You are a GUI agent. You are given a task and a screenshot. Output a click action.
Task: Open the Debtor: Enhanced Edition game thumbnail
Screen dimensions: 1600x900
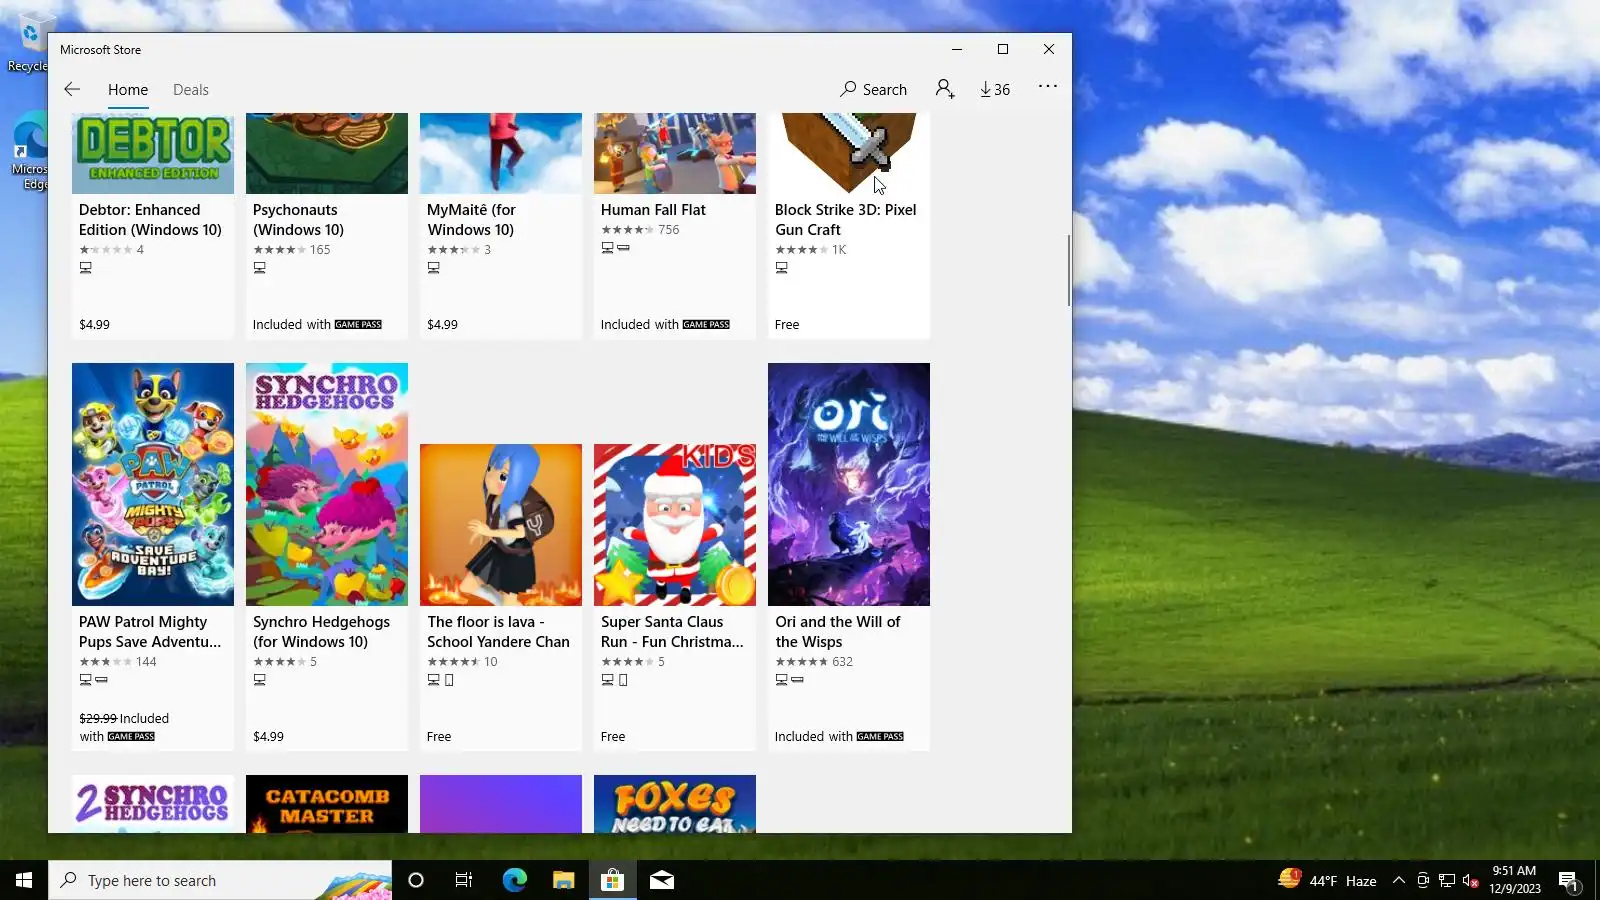[x=153, y=153]
